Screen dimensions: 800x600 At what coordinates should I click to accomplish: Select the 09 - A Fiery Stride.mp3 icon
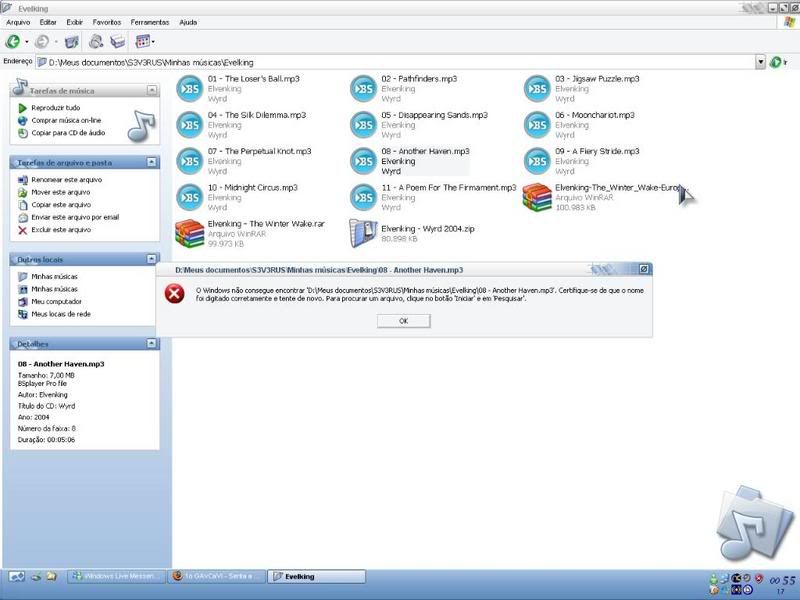click(537, 161)
